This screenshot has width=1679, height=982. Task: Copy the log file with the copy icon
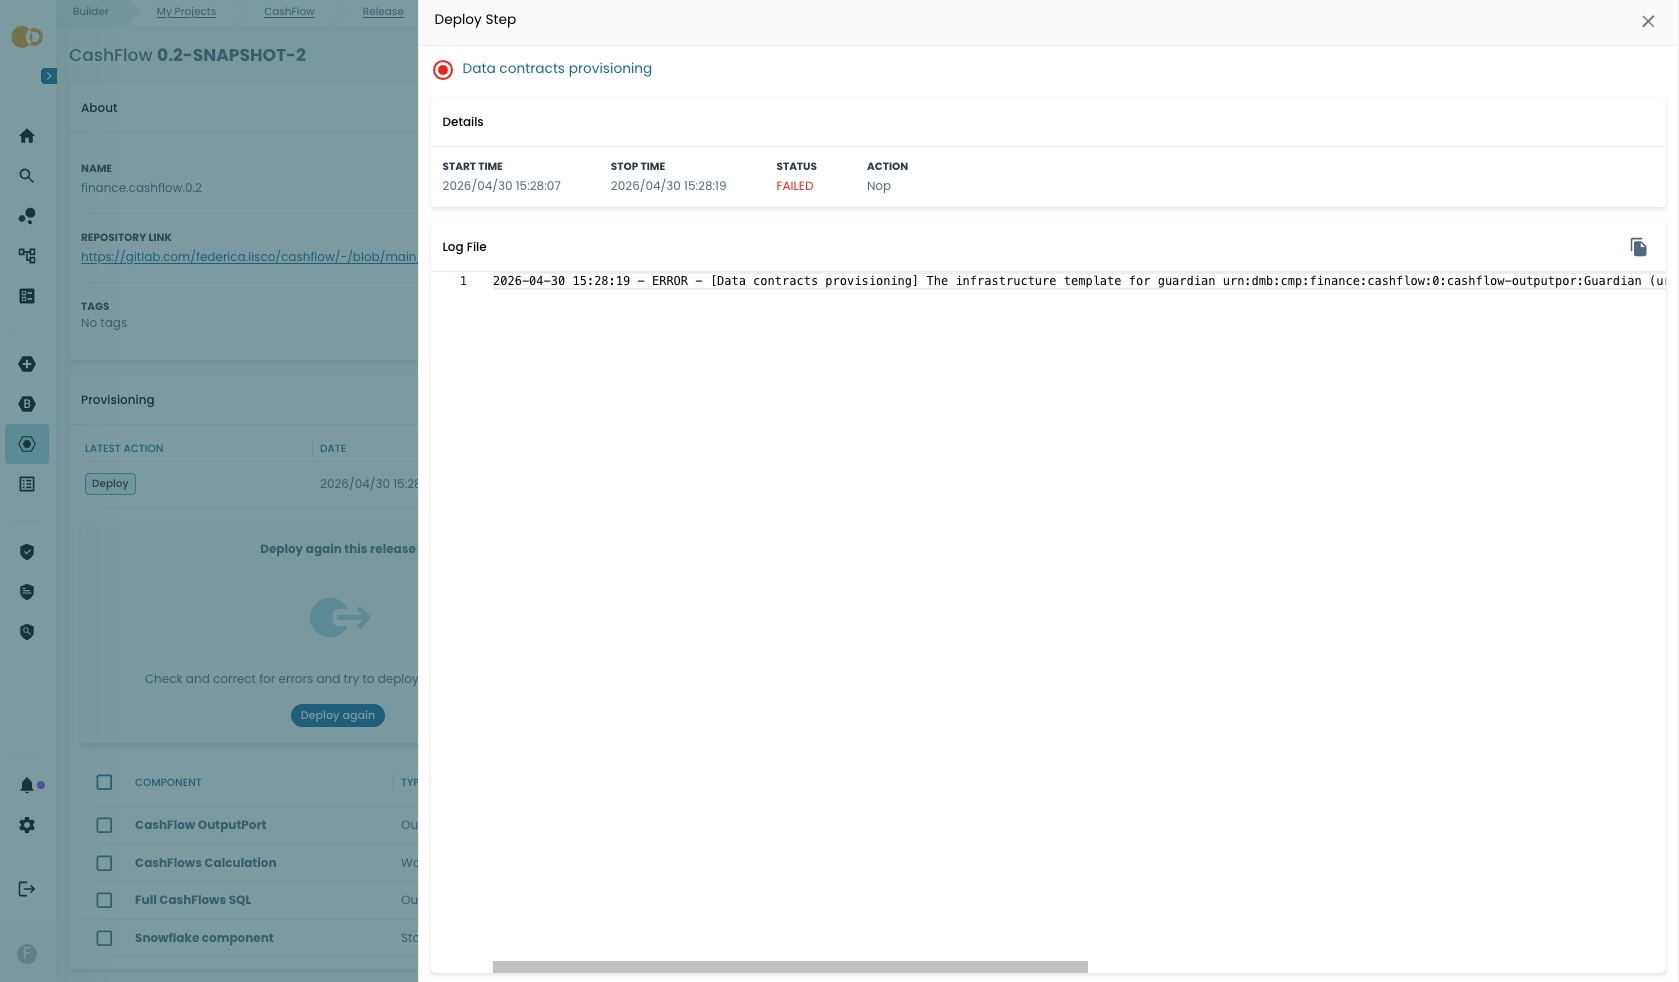pyautogui.click(x=1638, y=247)
